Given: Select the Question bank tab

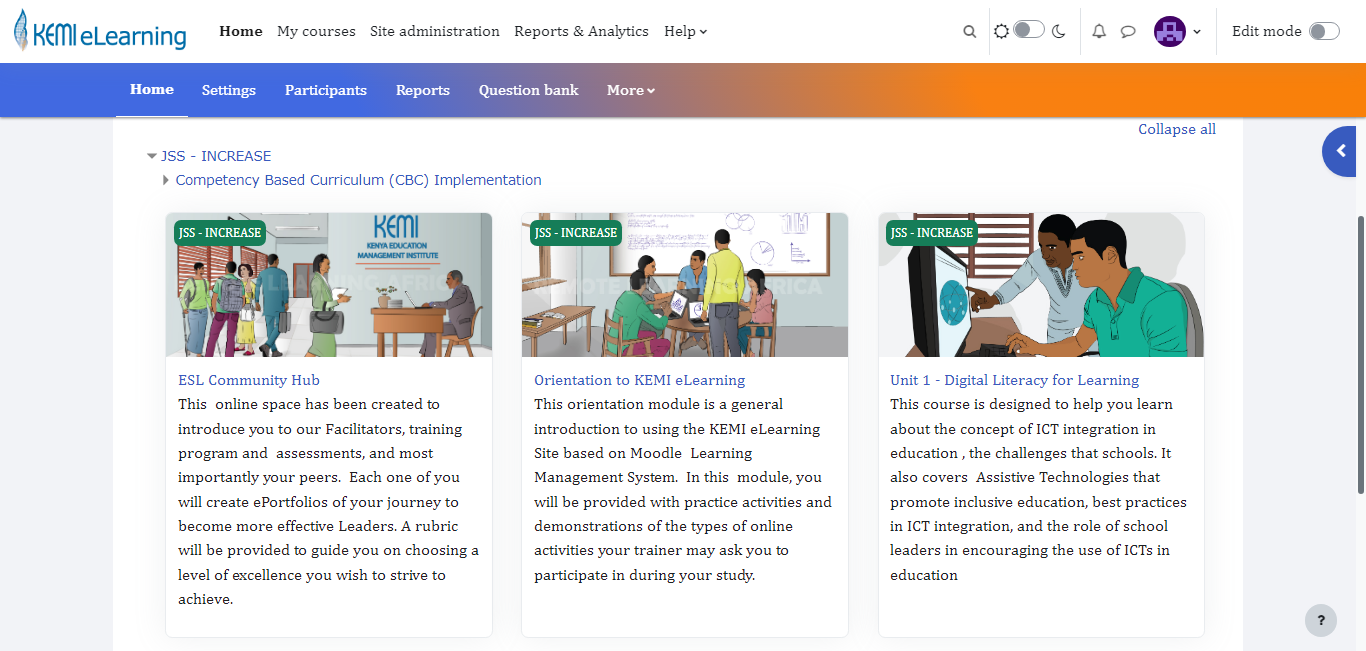Looking at the screenshot, I should (529, 90).
